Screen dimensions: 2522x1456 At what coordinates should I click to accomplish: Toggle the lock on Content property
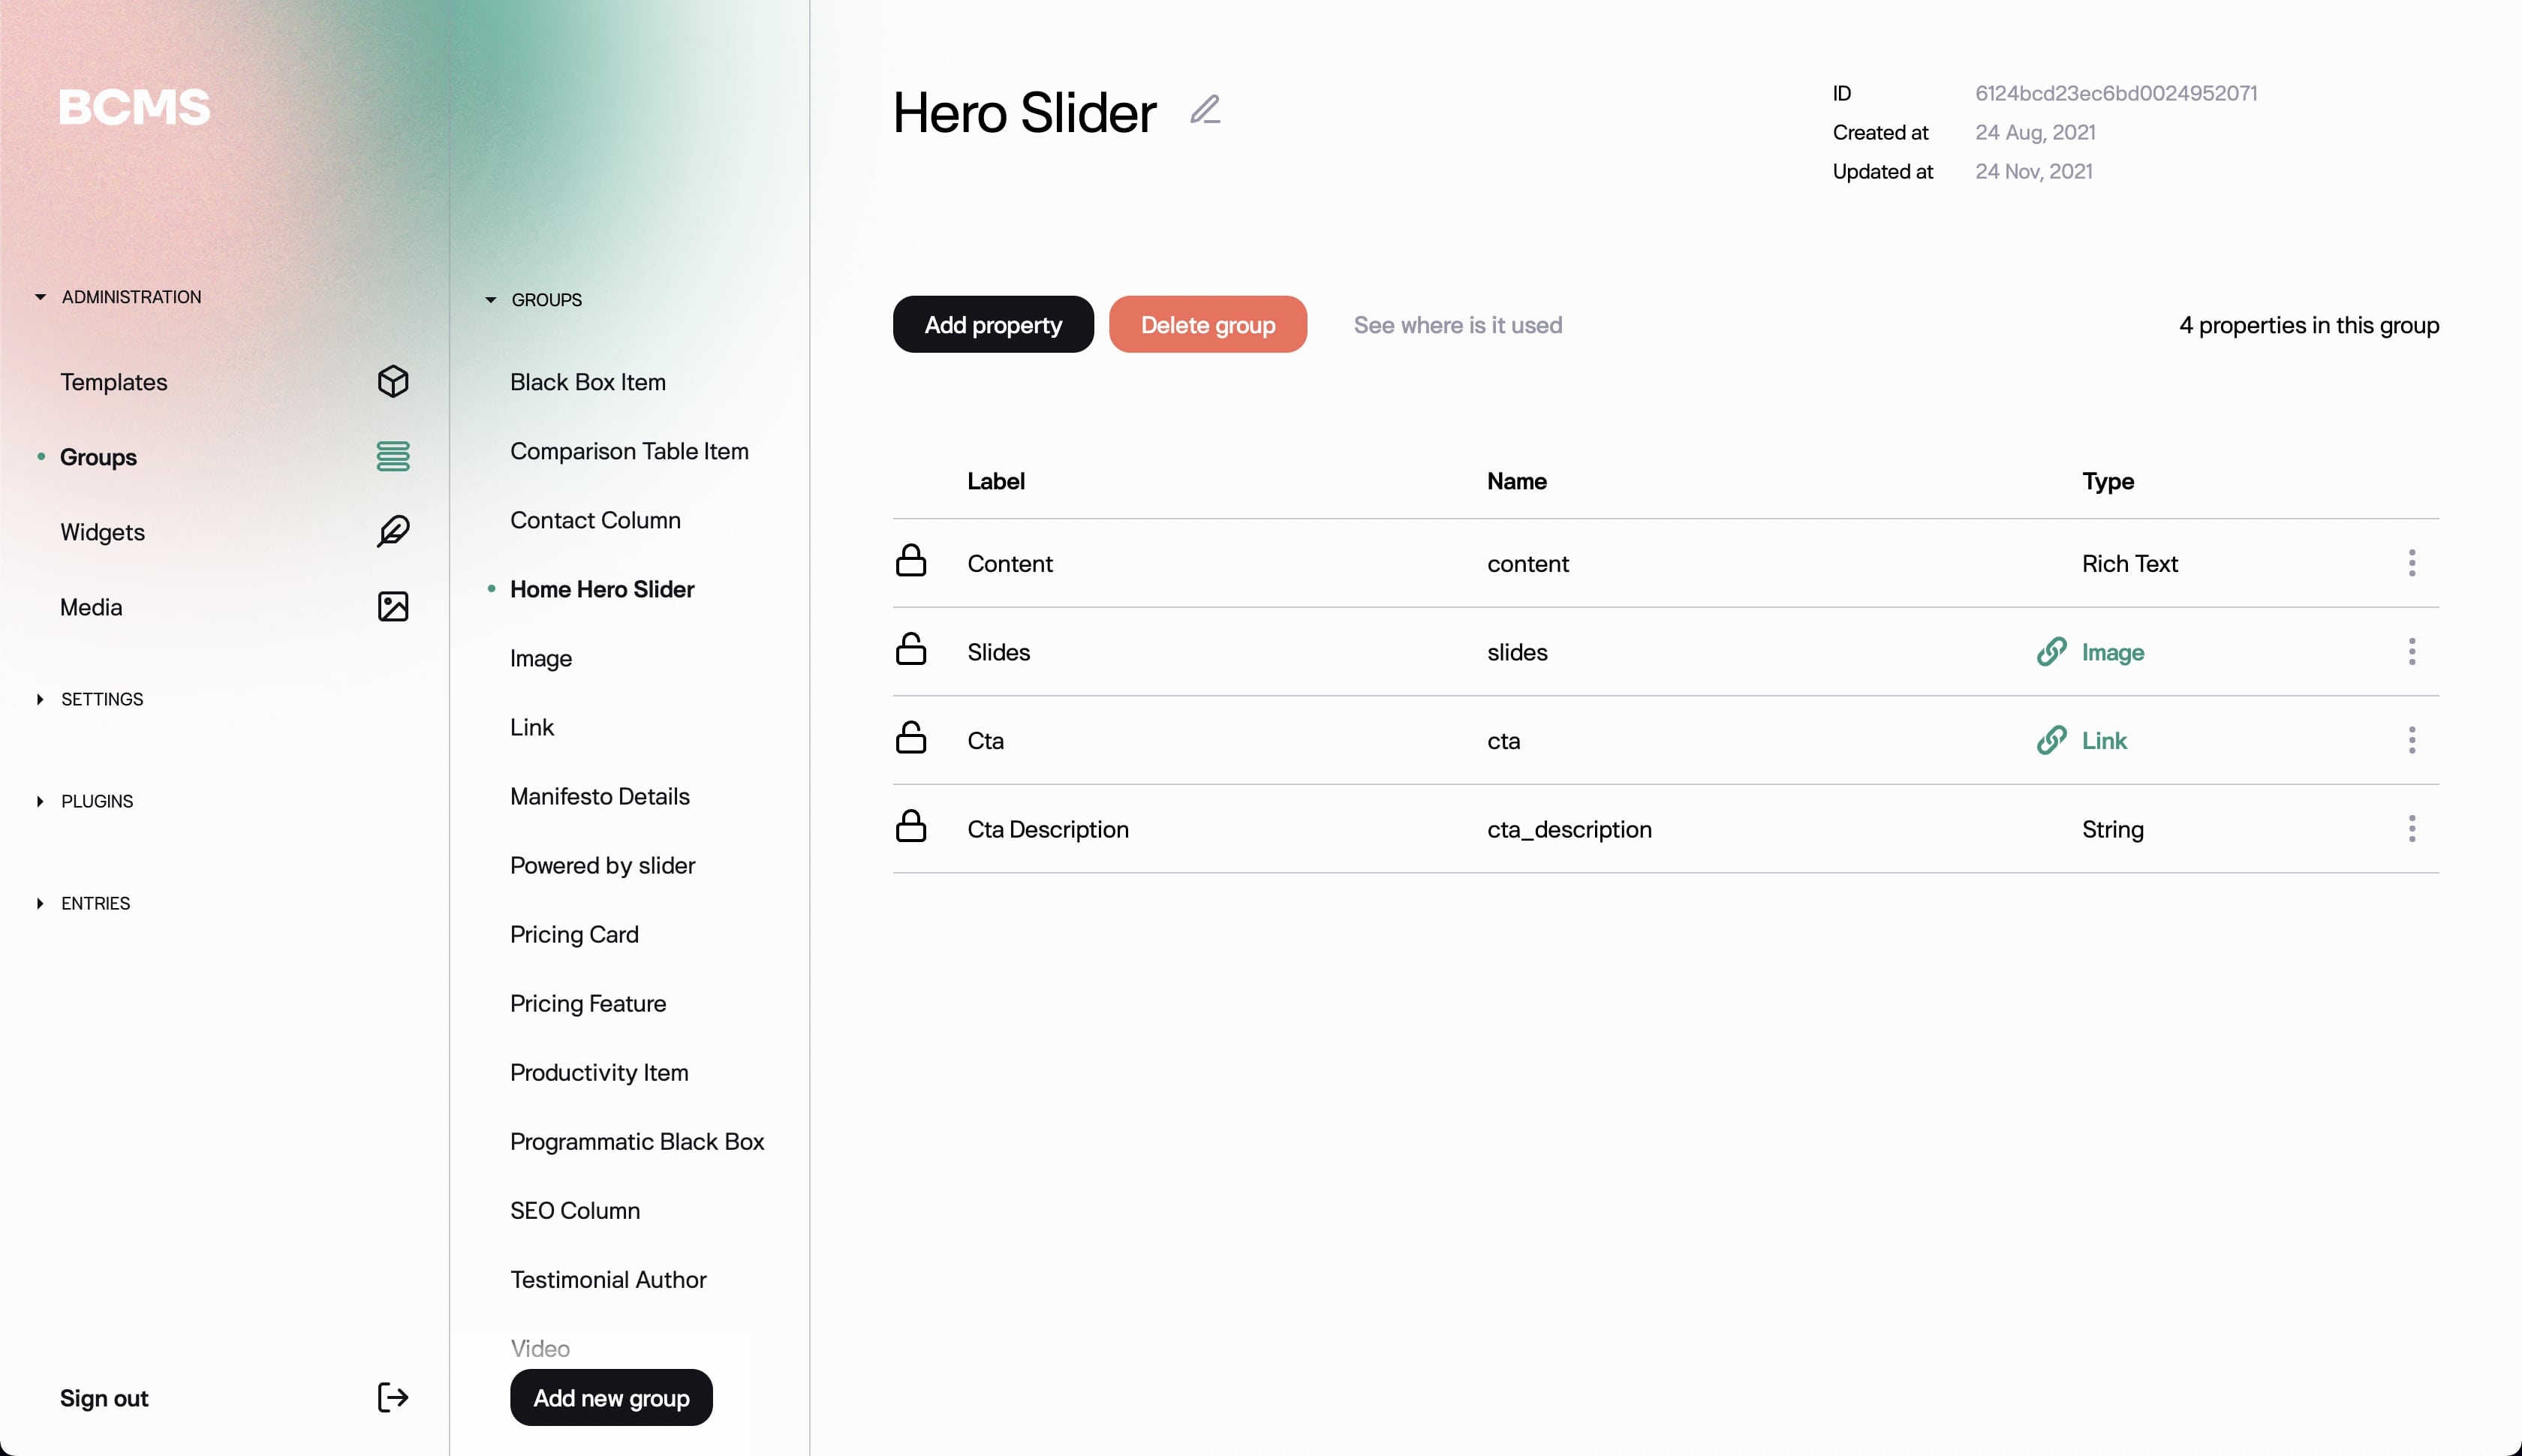pos(910,561)
